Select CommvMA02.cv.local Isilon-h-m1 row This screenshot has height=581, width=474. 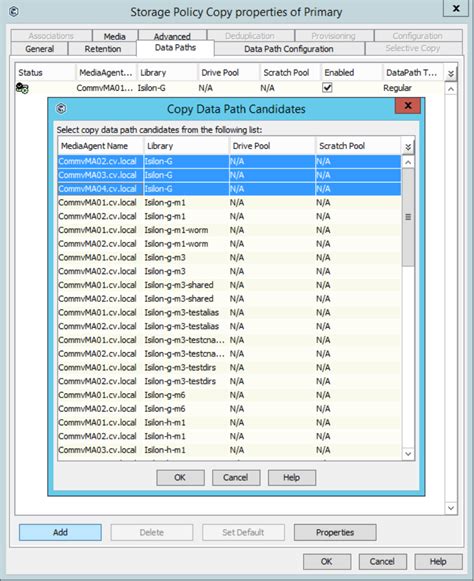(x=229, y=436)
